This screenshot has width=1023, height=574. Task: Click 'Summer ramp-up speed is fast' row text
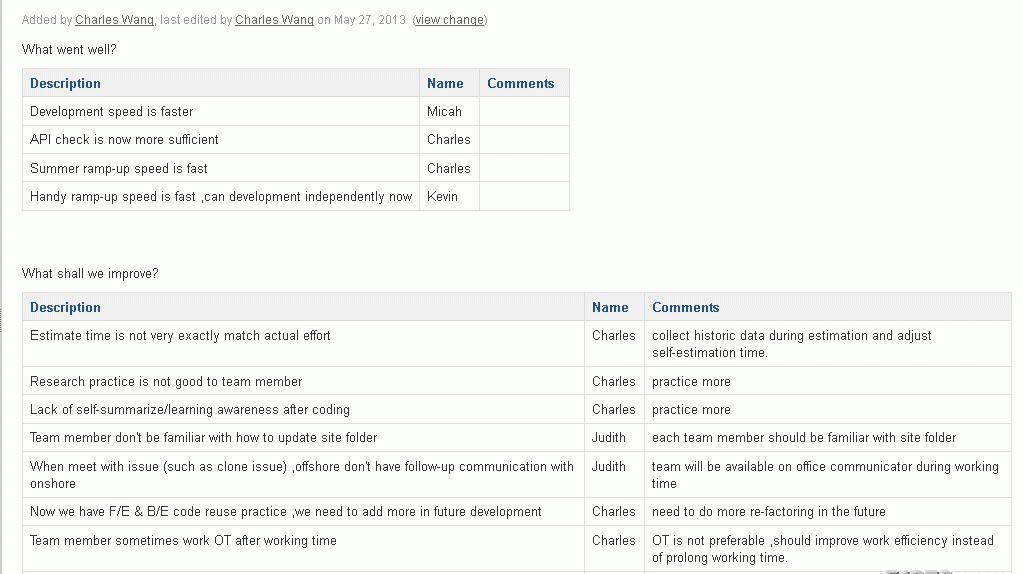tap(119, 168)
